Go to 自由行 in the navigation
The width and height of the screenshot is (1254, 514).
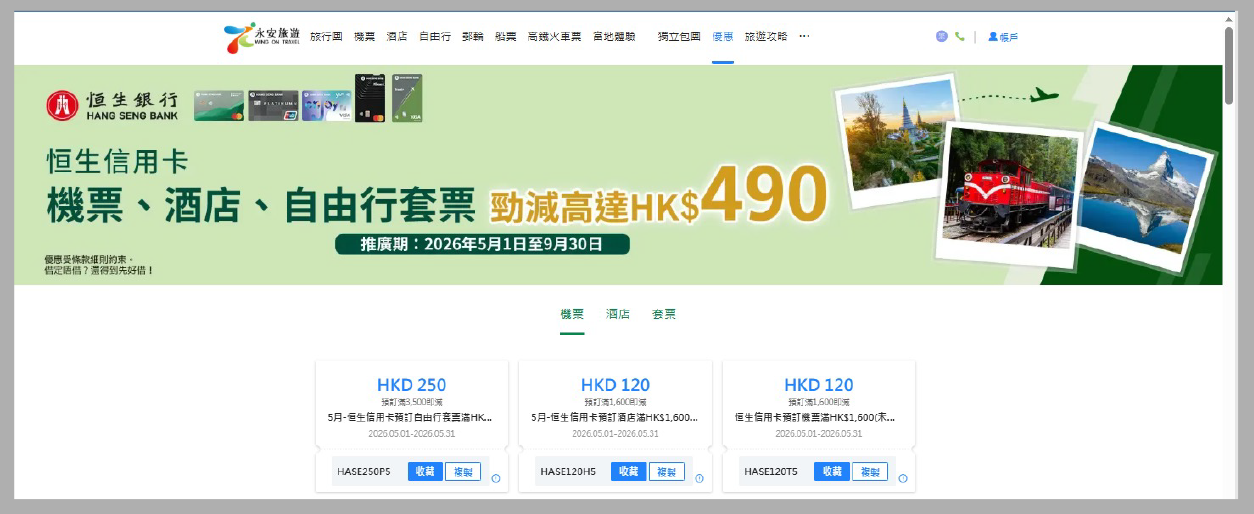[x=435, y=36]
